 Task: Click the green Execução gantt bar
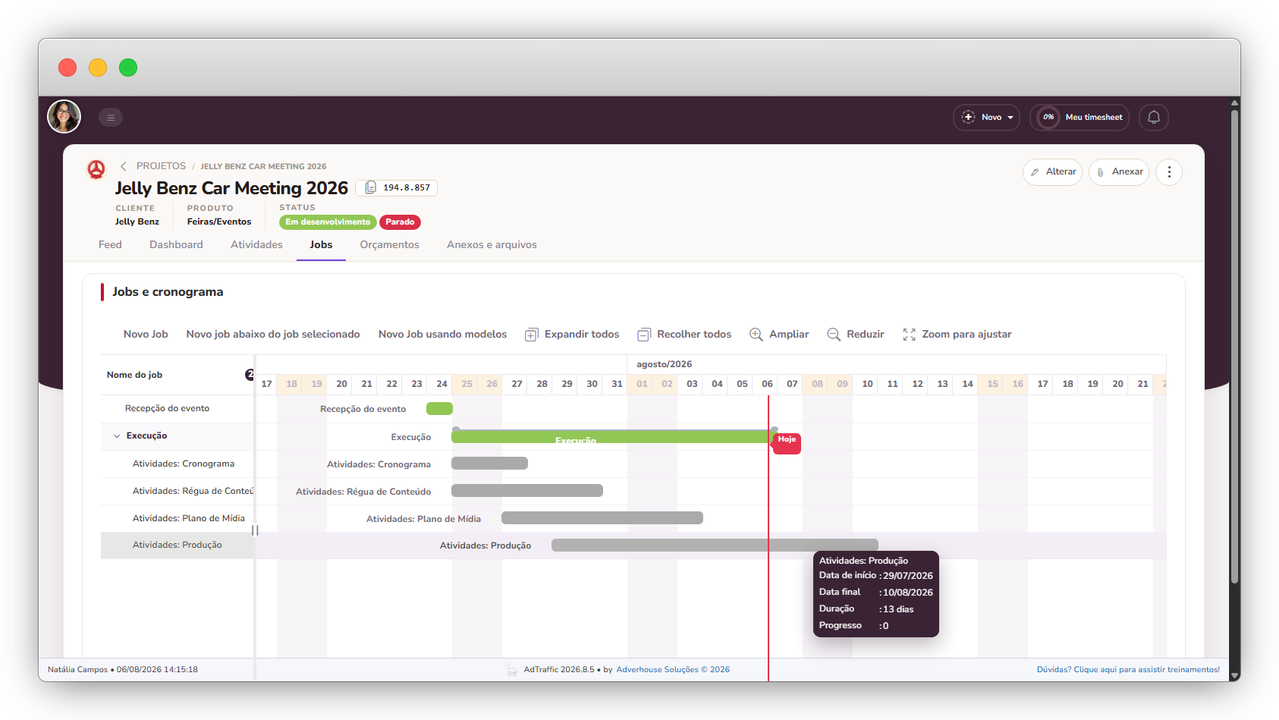(x=613, y=437)
